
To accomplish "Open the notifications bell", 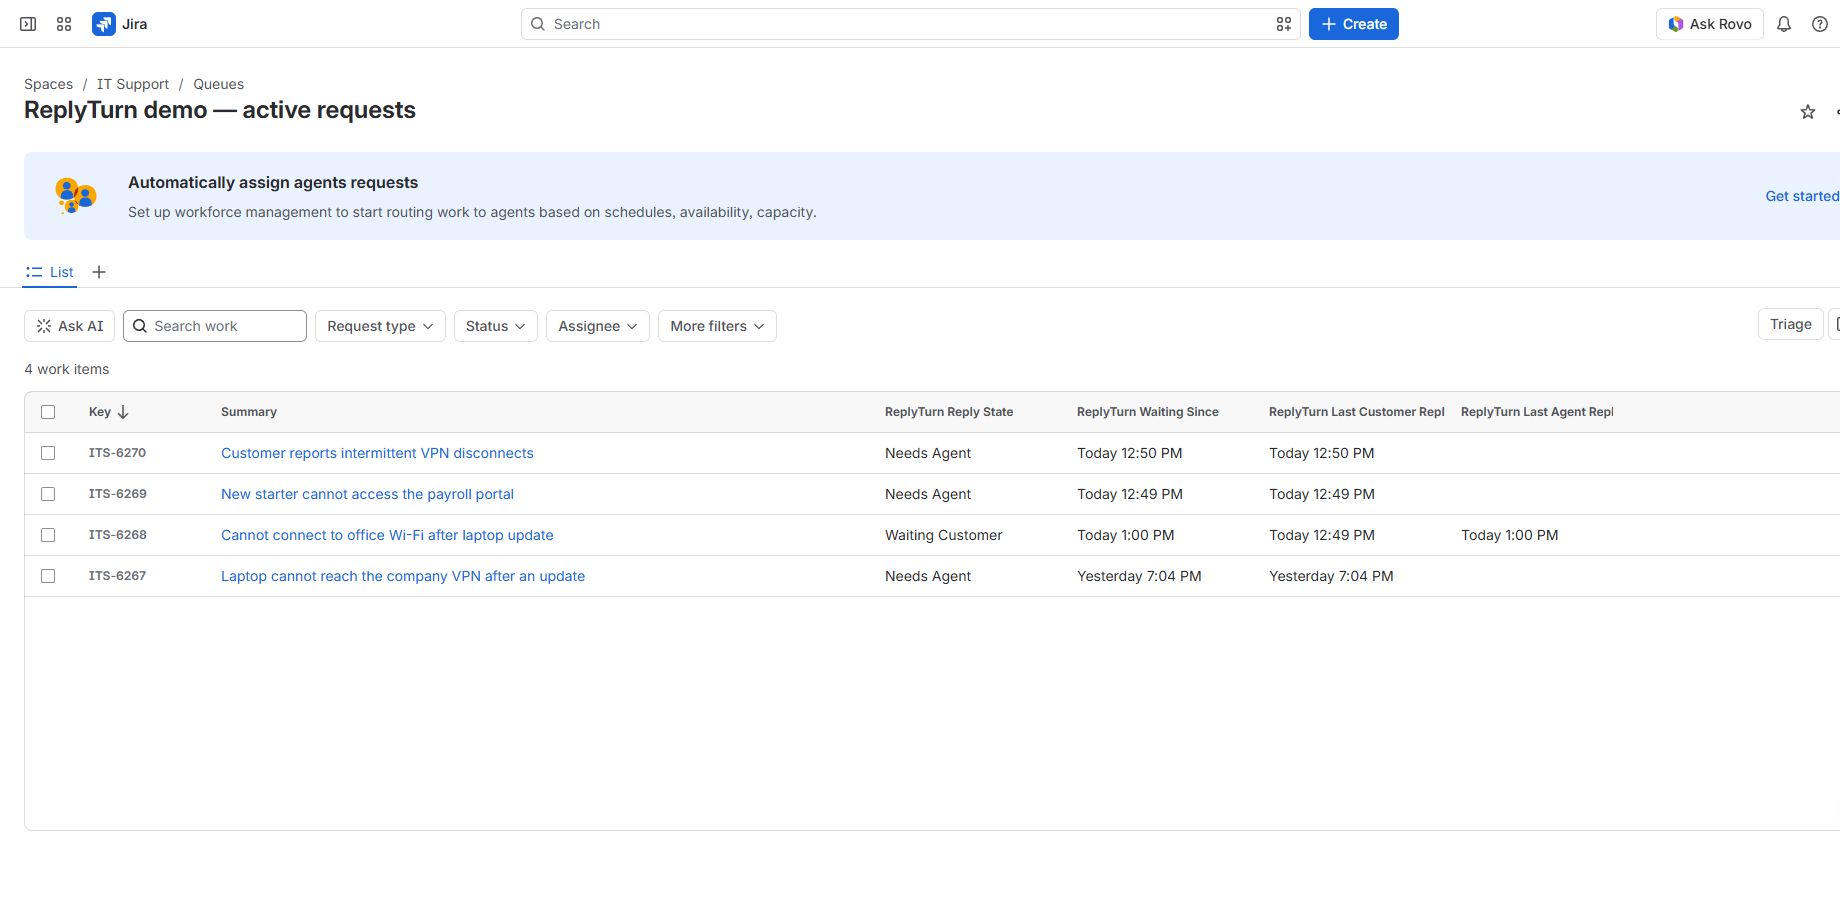I will click(1784, 24).
